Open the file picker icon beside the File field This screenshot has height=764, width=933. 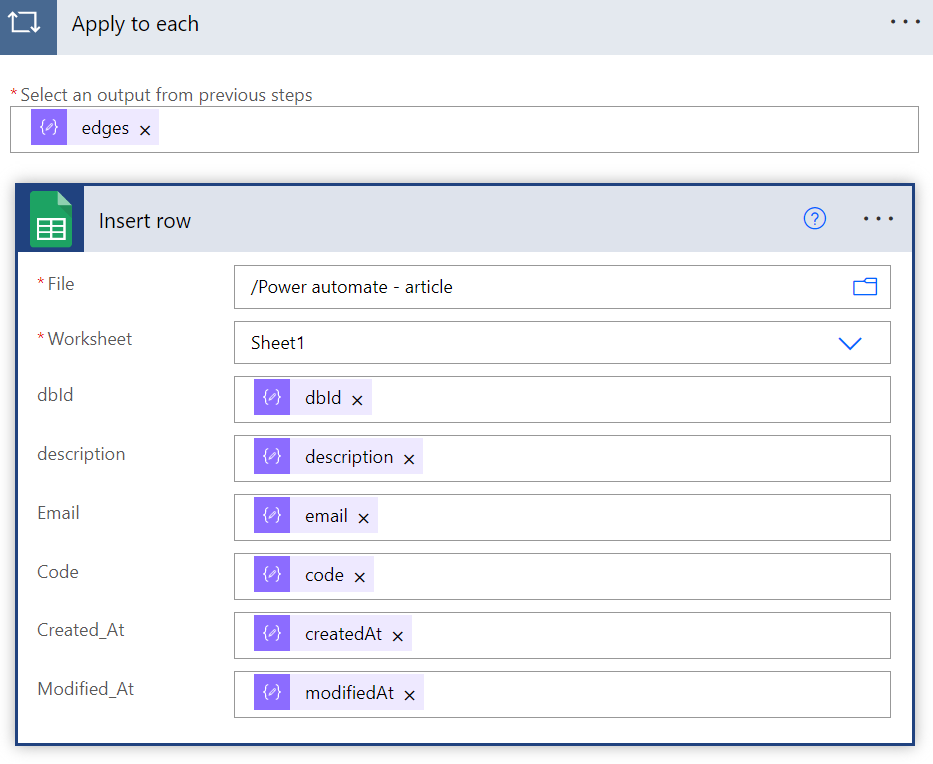click(864, 286)
